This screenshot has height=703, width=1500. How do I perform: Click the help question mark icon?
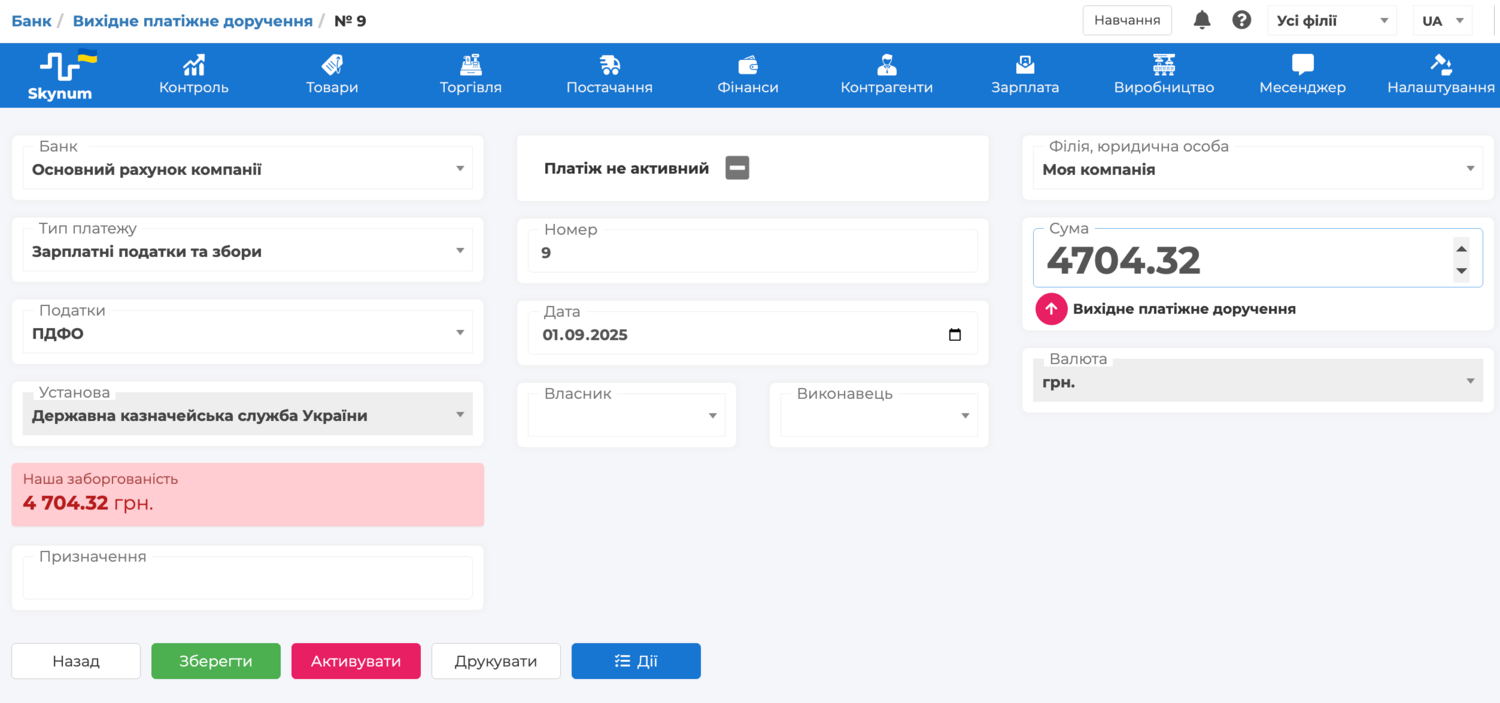(1241, 20)
